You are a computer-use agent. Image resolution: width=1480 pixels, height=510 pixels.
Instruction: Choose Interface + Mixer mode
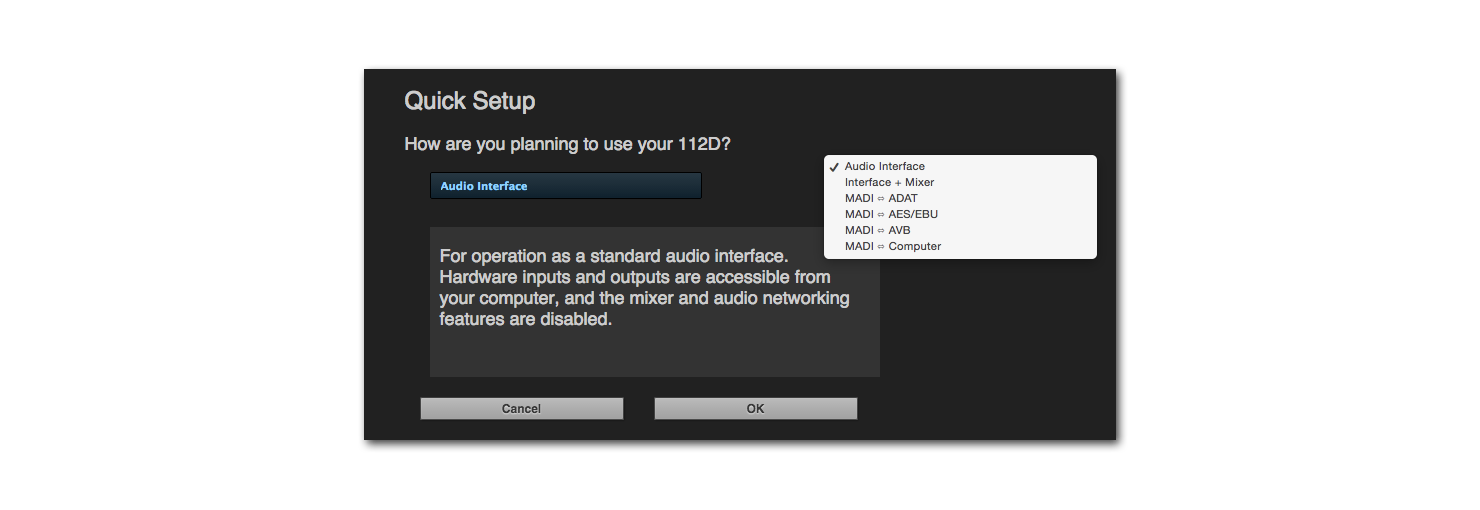tap(889, 183)
